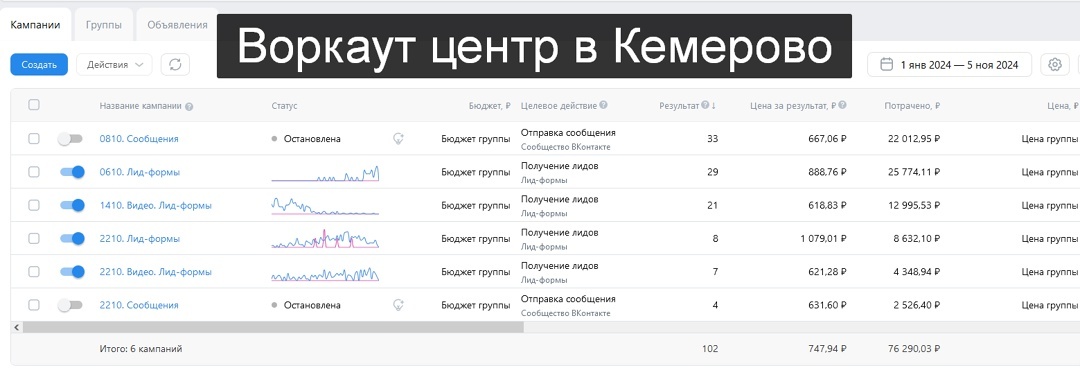This screenshot has width=1080, height=368.
Task: Select checkbox for 2210. Видео. Лид-формы
Action: tap(34, 272)
